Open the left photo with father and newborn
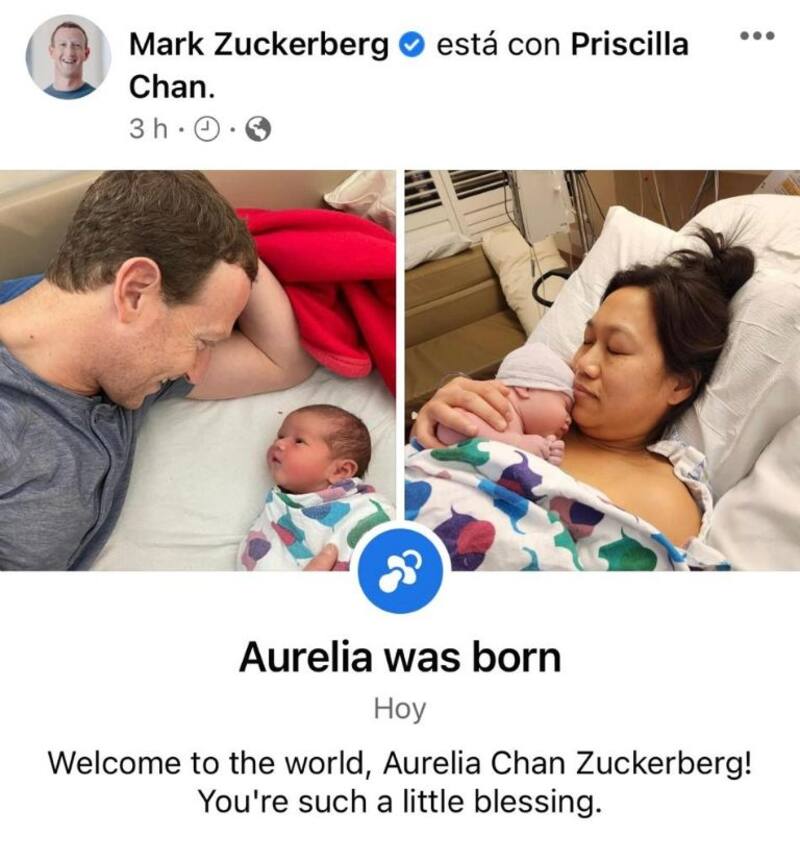800x861 pixels. [198, 370]
